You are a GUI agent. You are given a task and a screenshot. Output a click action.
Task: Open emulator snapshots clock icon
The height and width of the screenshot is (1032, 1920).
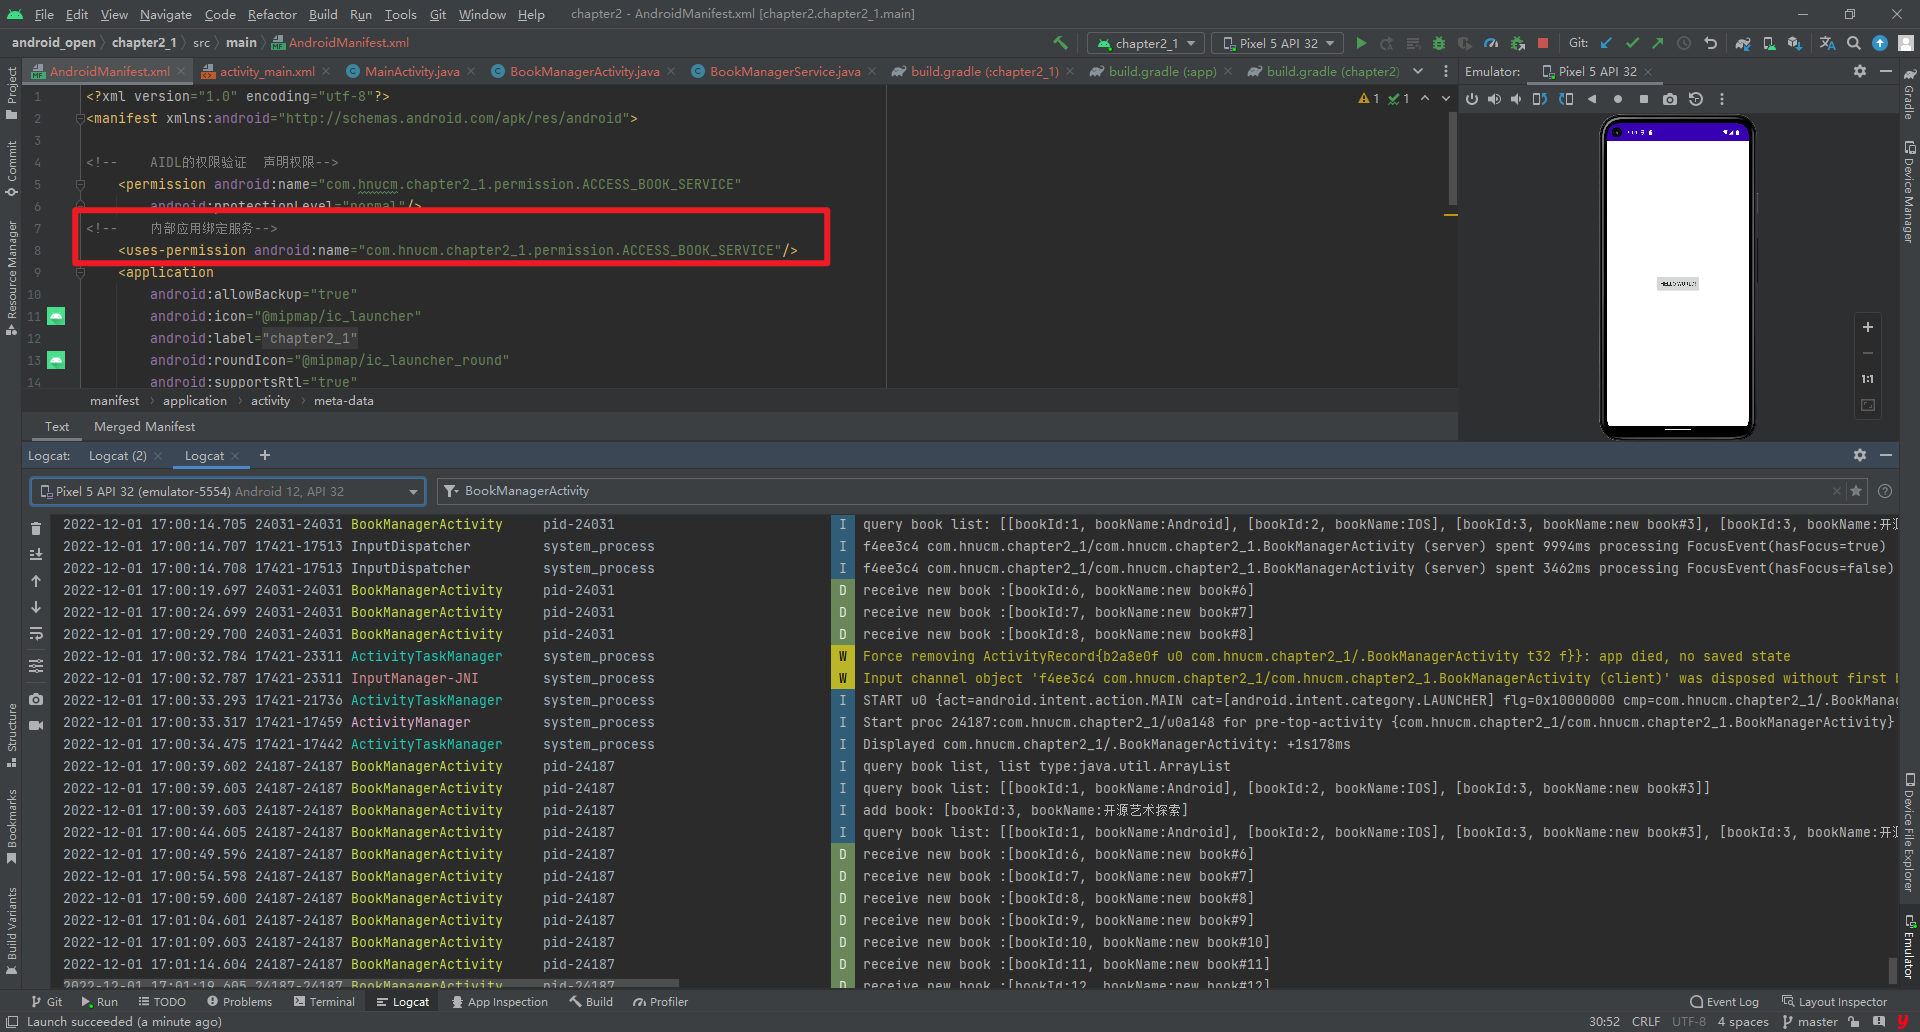tap(1696, 99)
